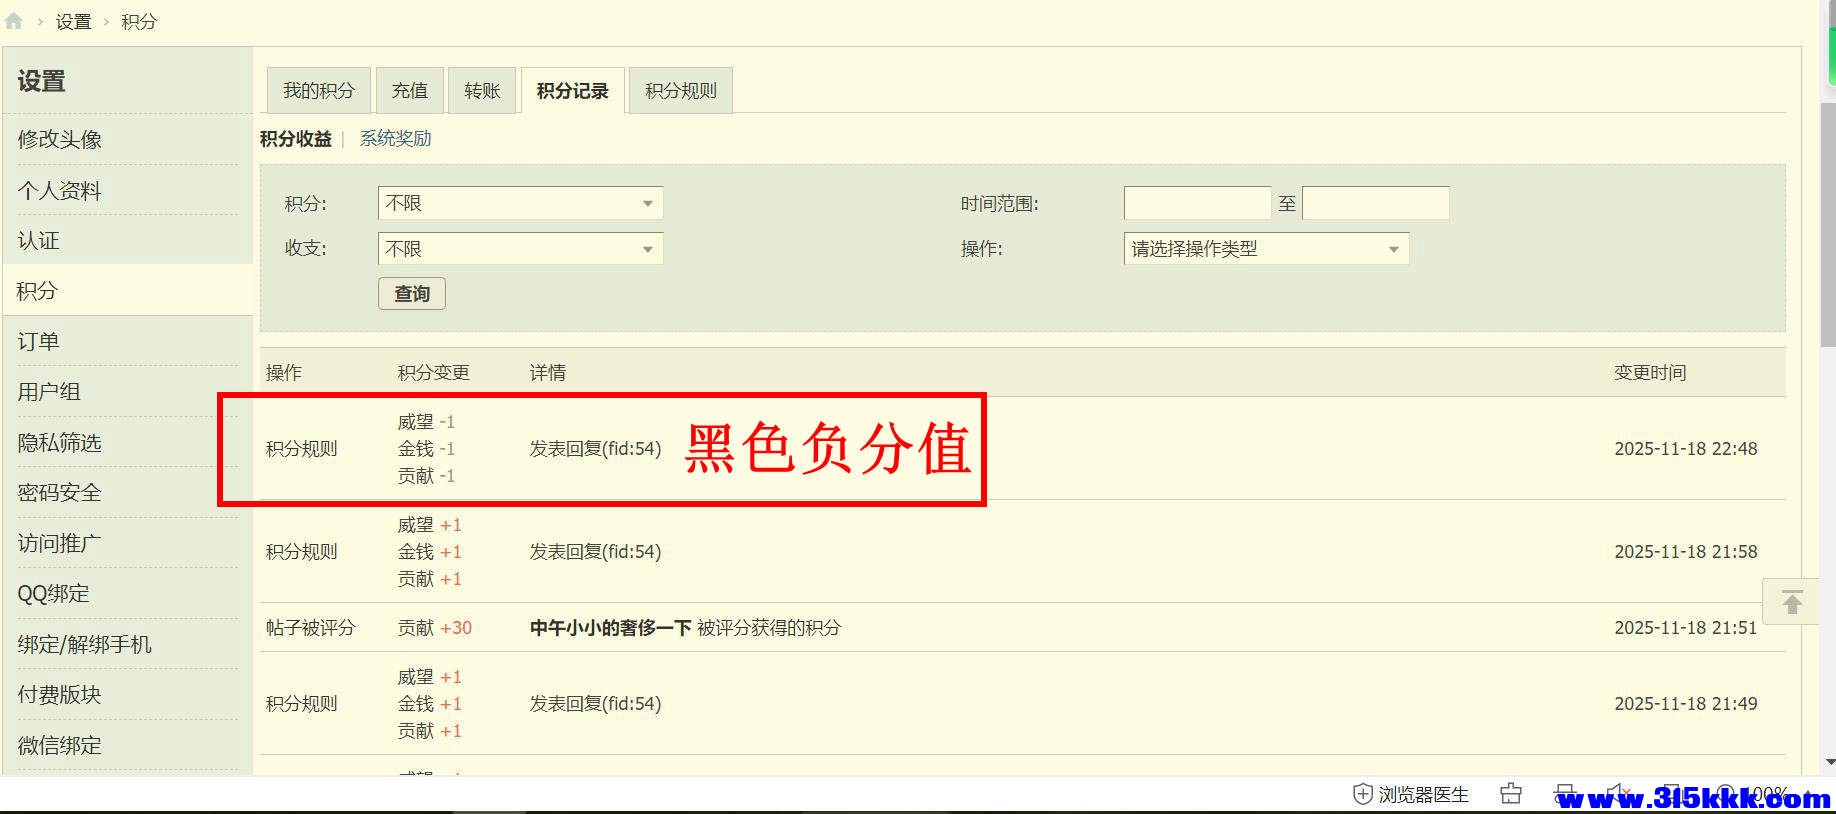Click the 贡献 +30 score change
The image size is (1836, 814).
click(x=434, y=627)
